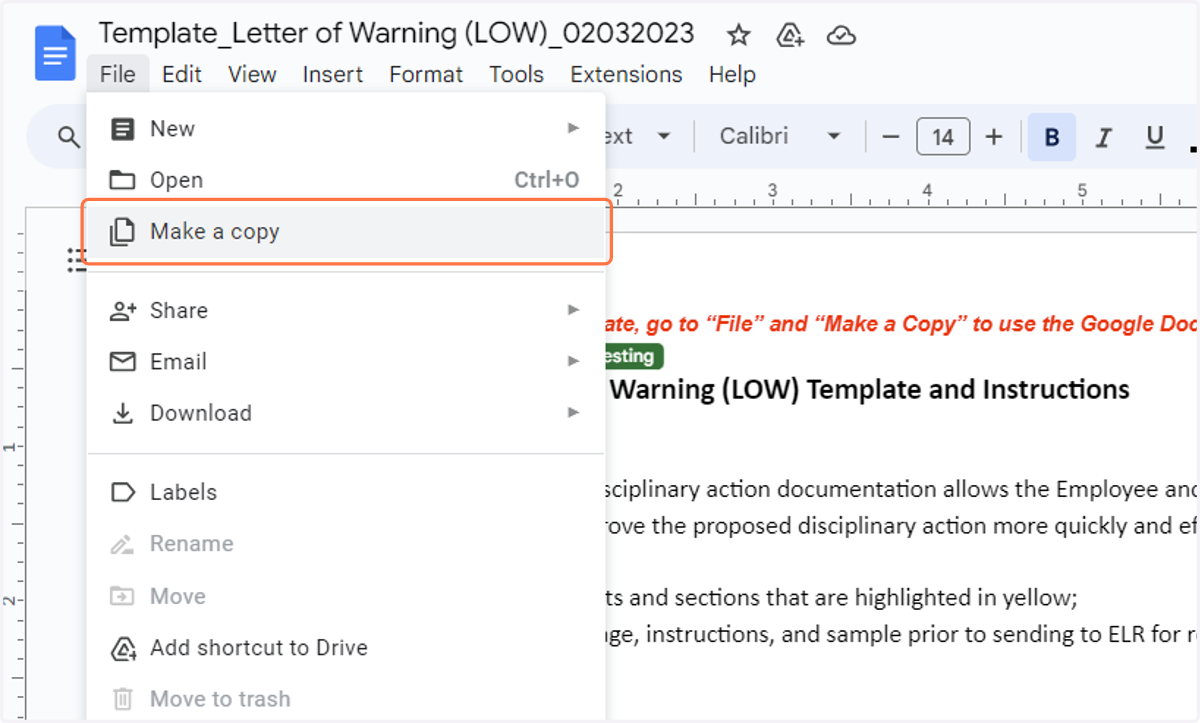Select Add shortcut to Drive

[346, 648]
